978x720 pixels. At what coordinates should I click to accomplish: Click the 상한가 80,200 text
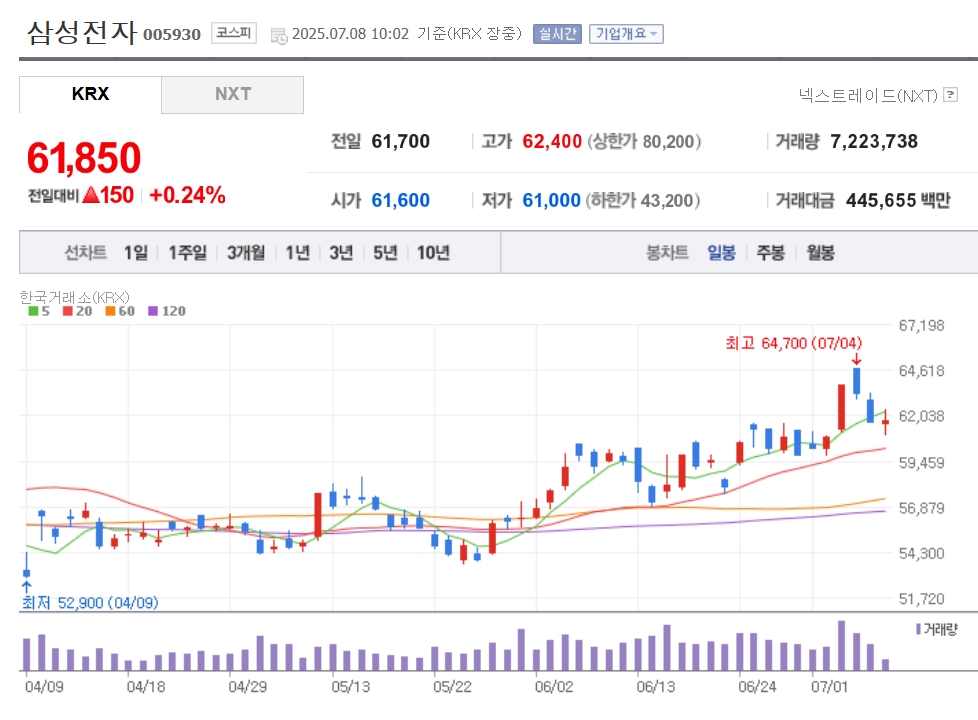coord(644,142)
